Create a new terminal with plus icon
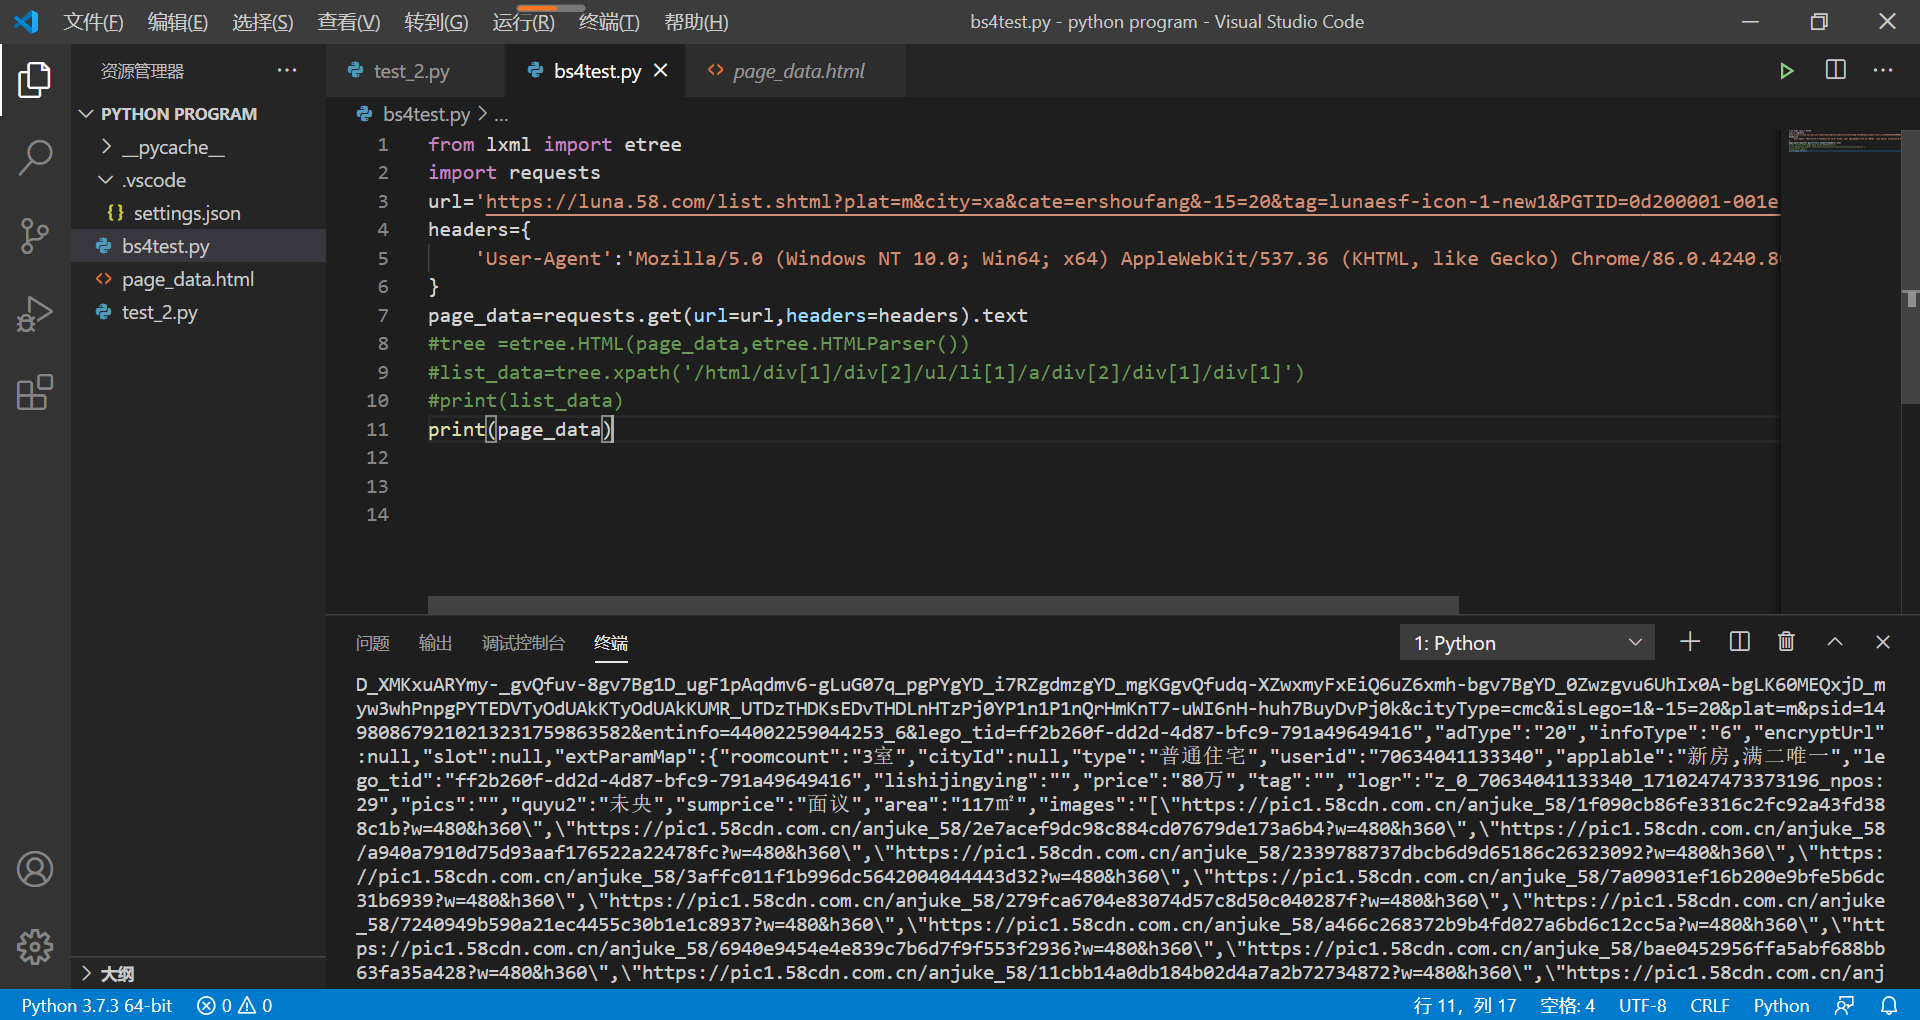This screenshot has width=1920, height=1020. point(1690,642)
